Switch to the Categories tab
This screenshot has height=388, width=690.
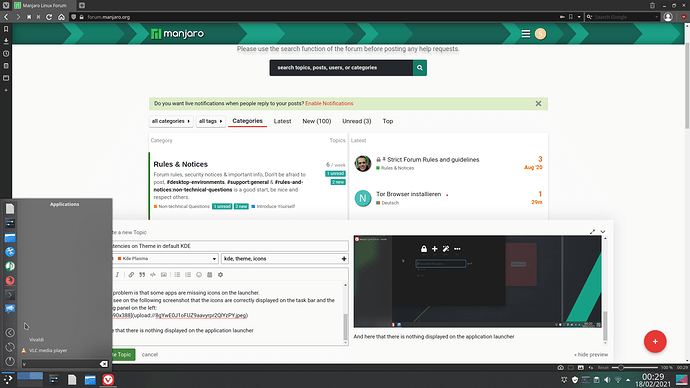click(x=247, y=121)
